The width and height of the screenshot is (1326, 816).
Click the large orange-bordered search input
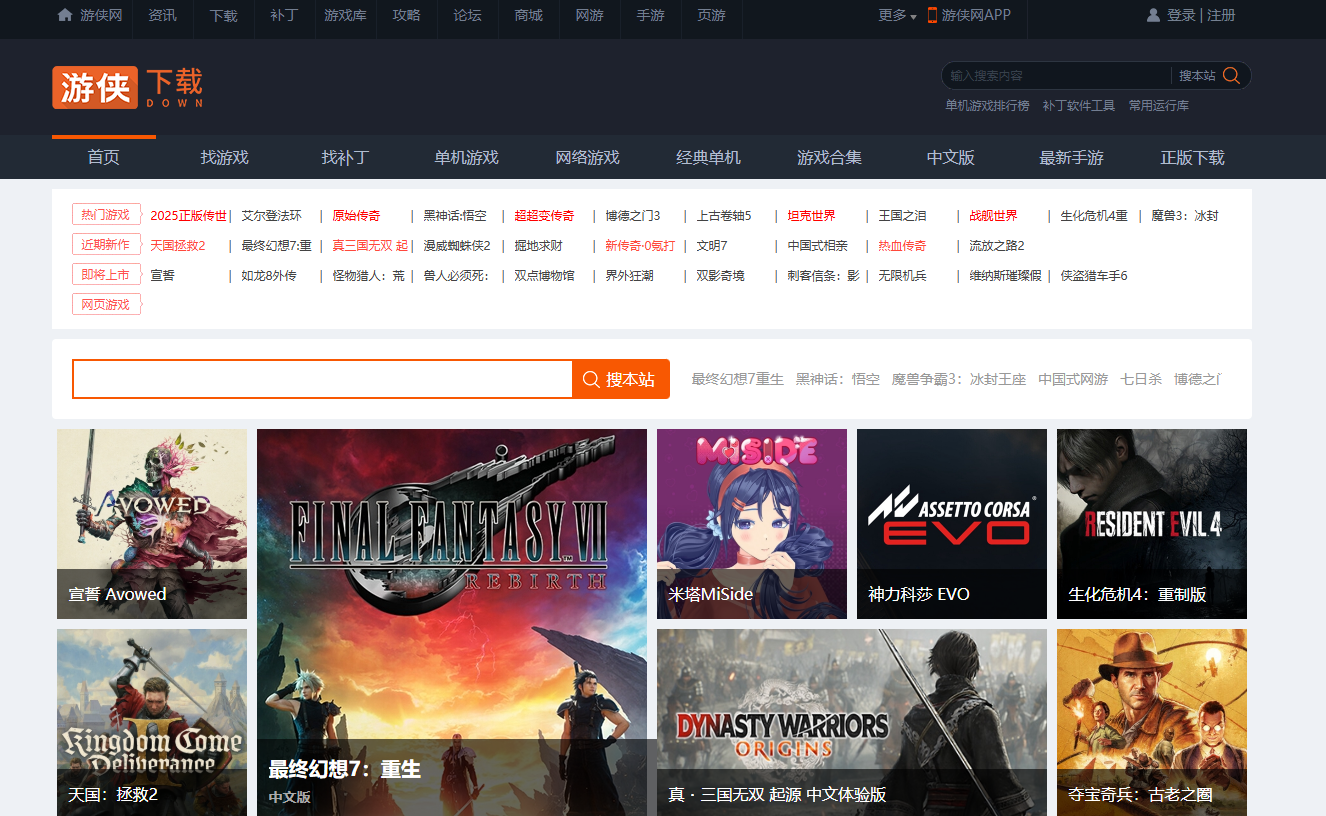click(322, 379)
